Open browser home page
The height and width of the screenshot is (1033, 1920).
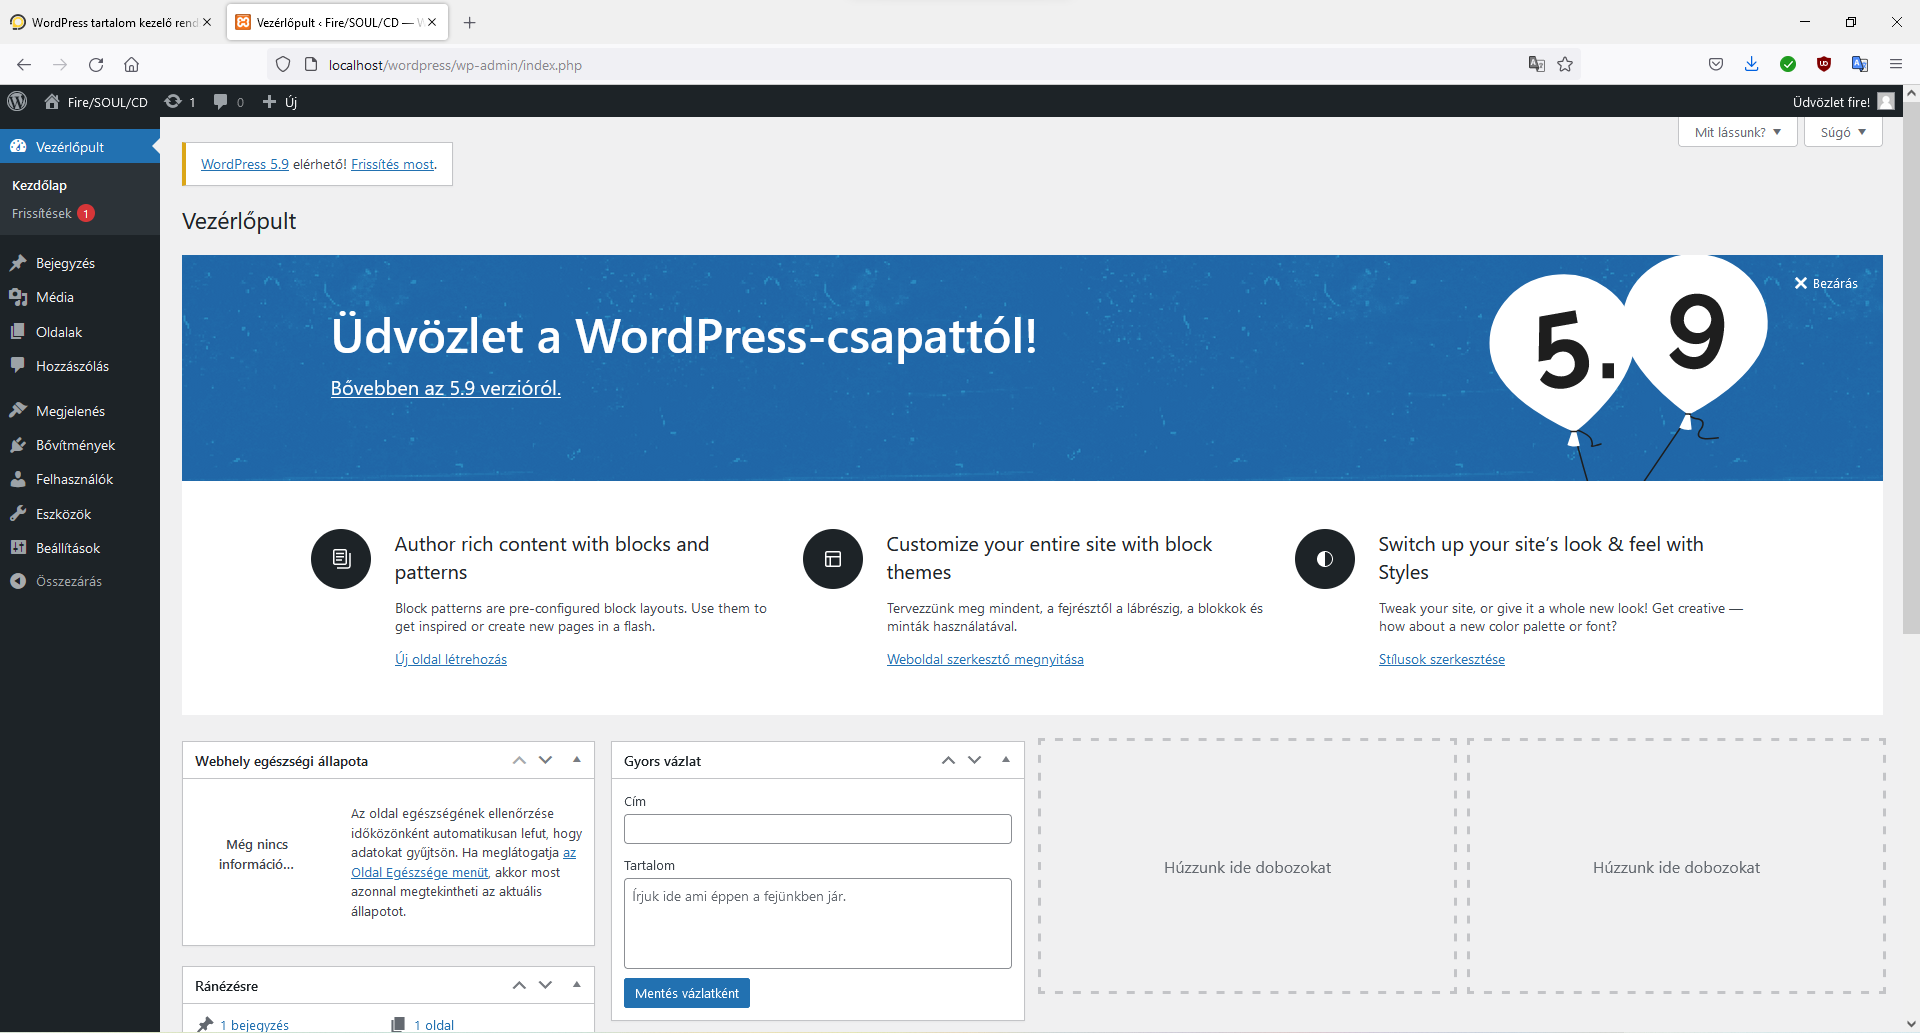[x=131, y=64]
